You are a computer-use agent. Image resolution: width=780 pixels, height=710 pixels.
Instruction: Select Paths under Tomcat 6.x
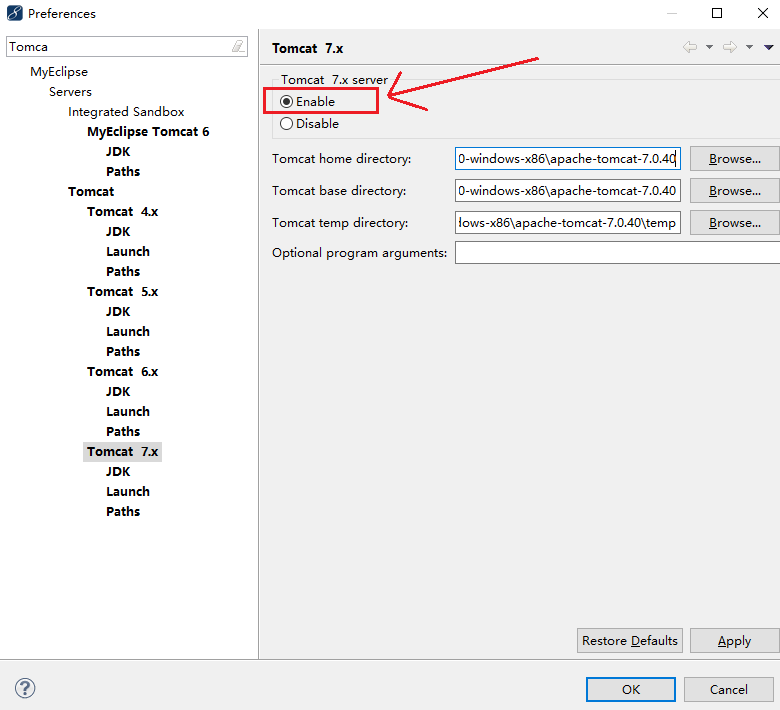coord(123,432)
